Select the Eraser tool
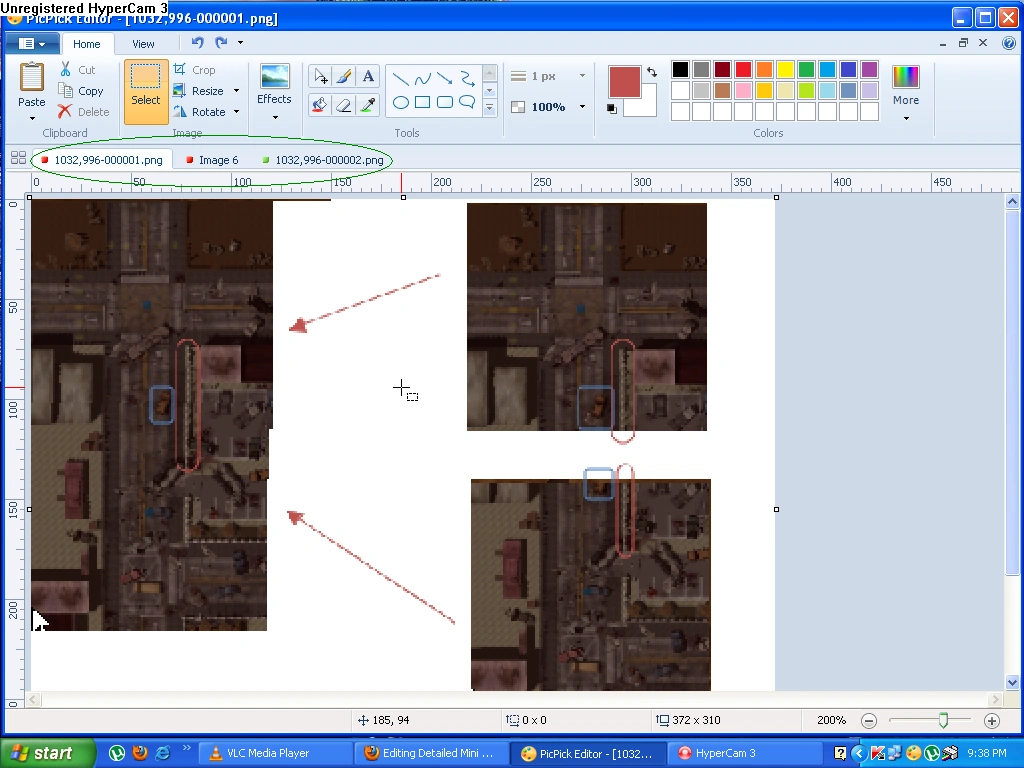This screenshot has height=768, width=1024. click(344, 104)
